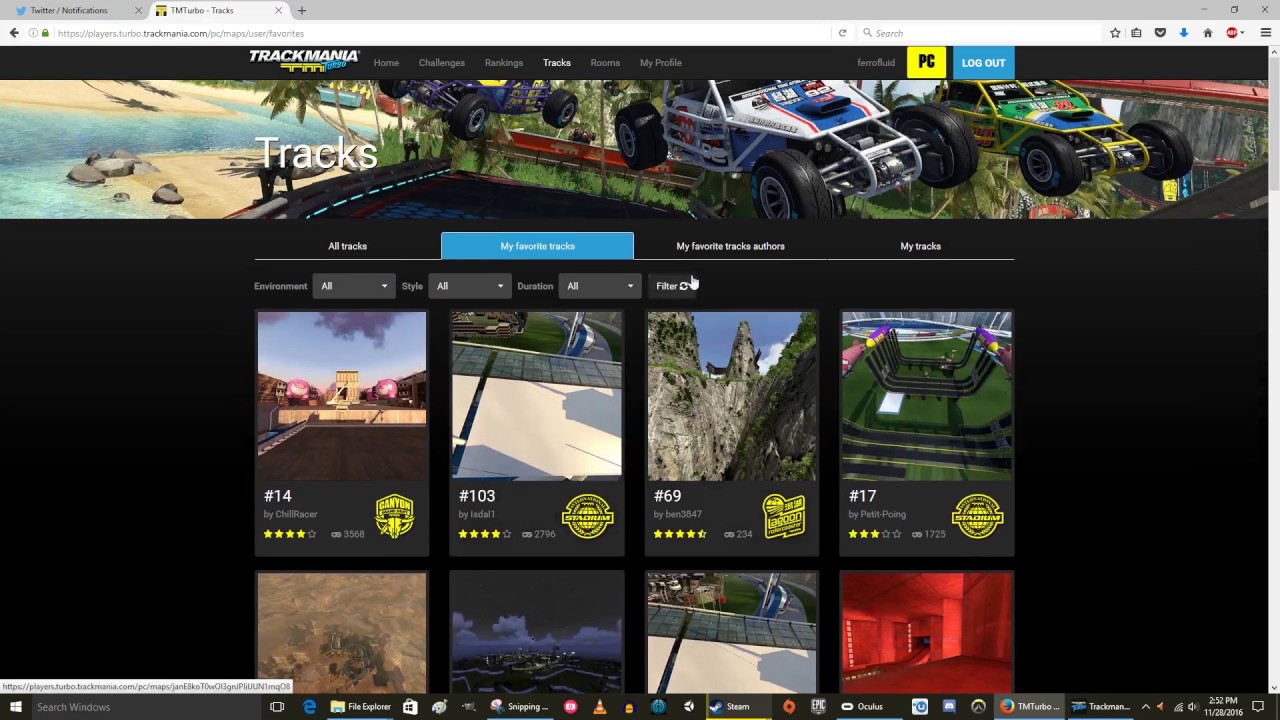This screenshot has width=1280, height=720.
Task: Click the Canyon badge on track #14
Action: 394,516
